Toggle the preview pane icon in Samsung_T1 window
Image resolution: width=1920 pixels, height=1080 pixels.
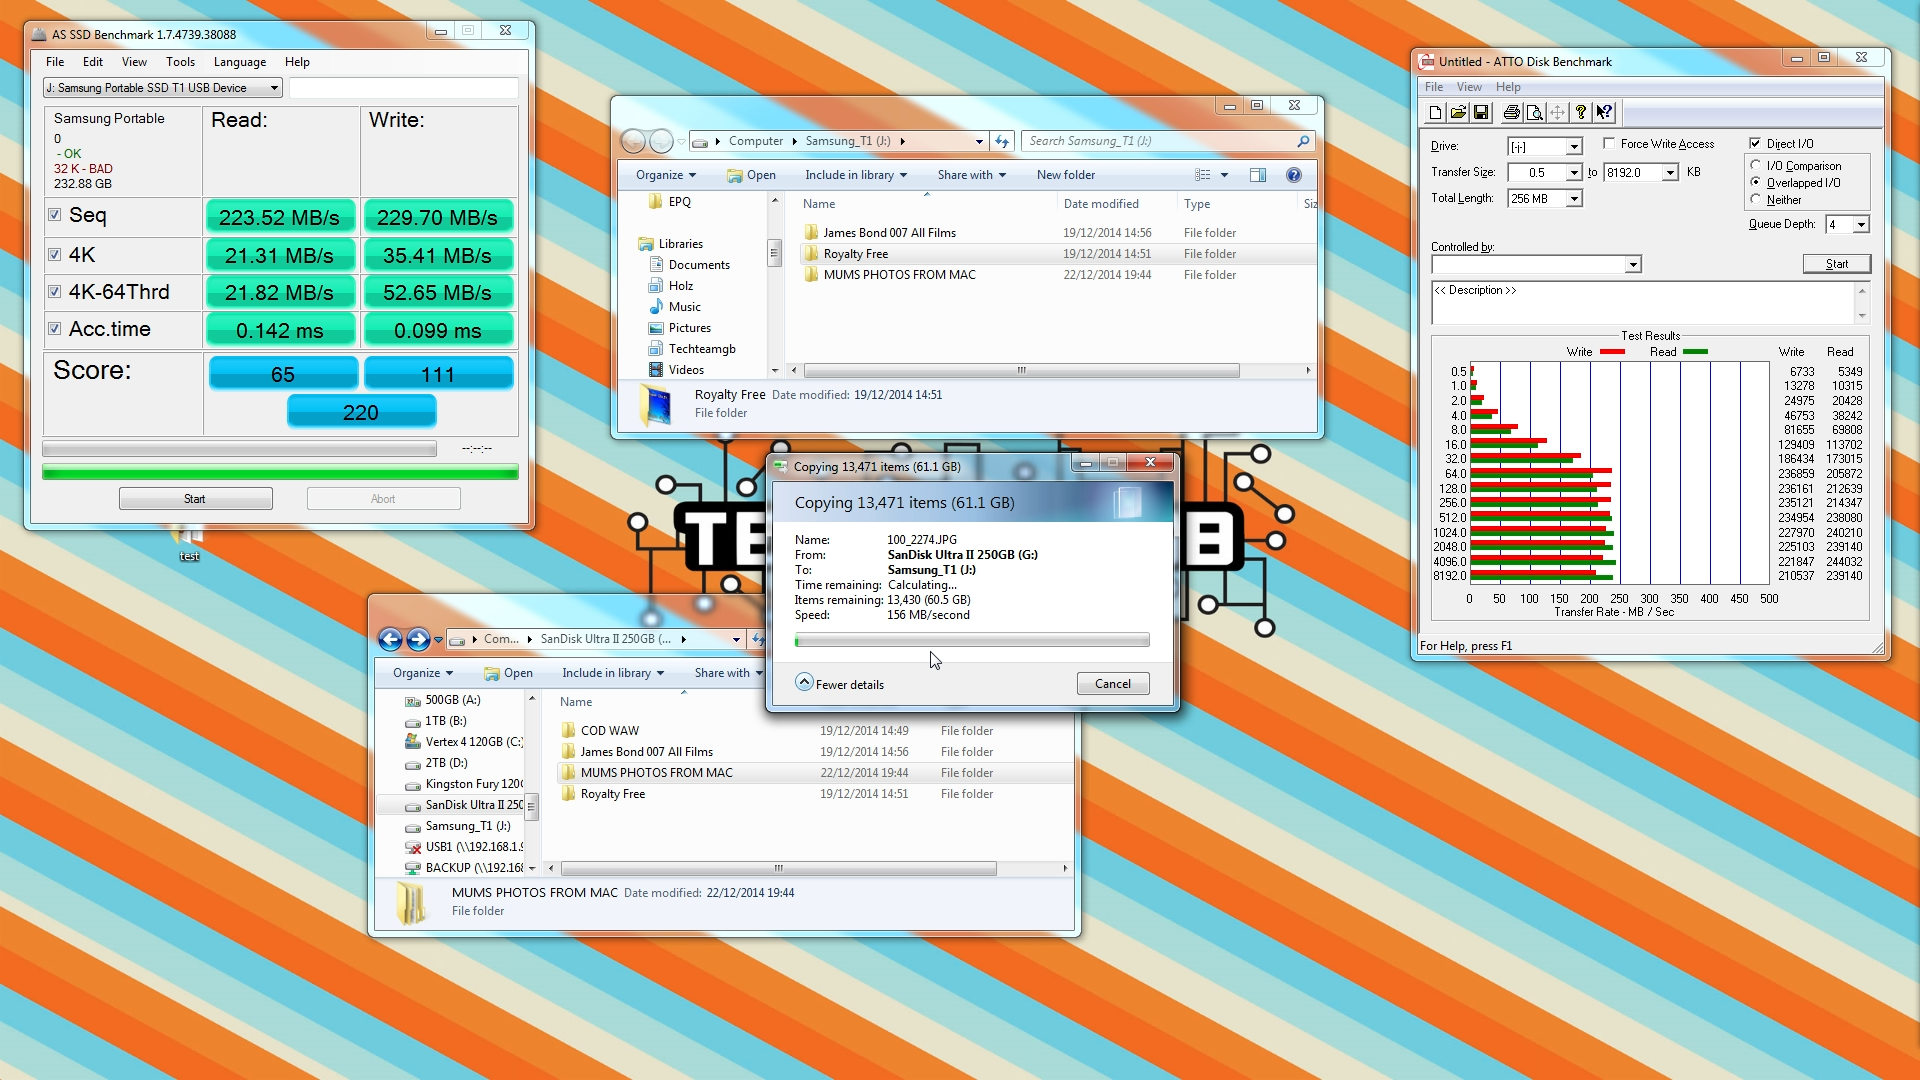[1258, 175]
